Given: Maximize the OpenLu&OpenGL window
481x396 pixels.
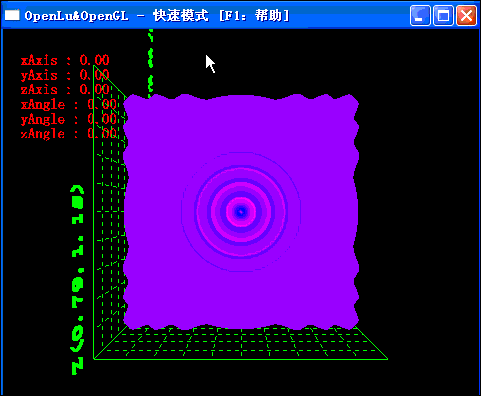Looking at the screenshot, I should [443, 15].
